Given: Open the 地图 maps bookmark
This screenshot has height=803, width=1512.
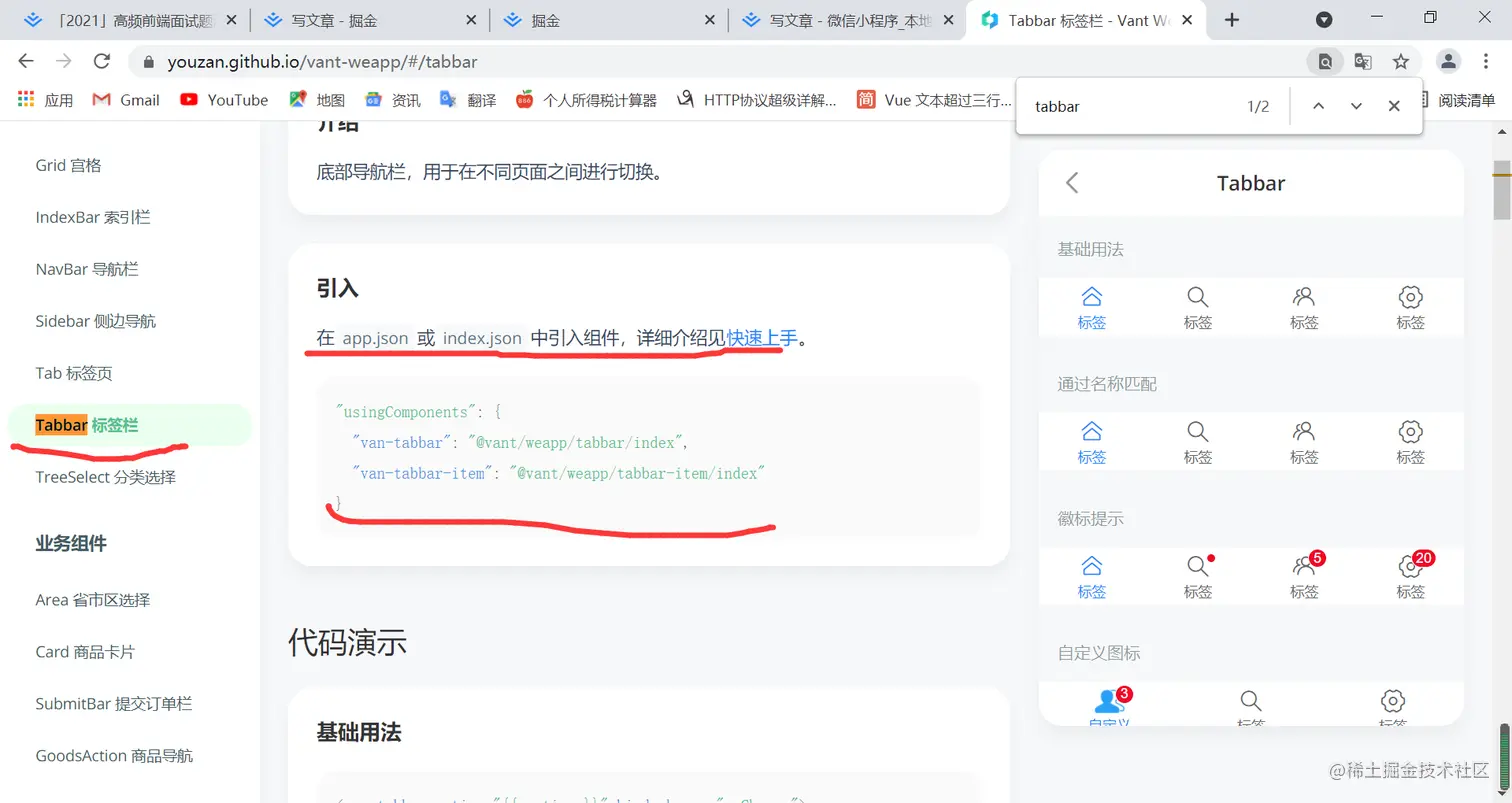Looking at the screenshot, I should 317,99.
